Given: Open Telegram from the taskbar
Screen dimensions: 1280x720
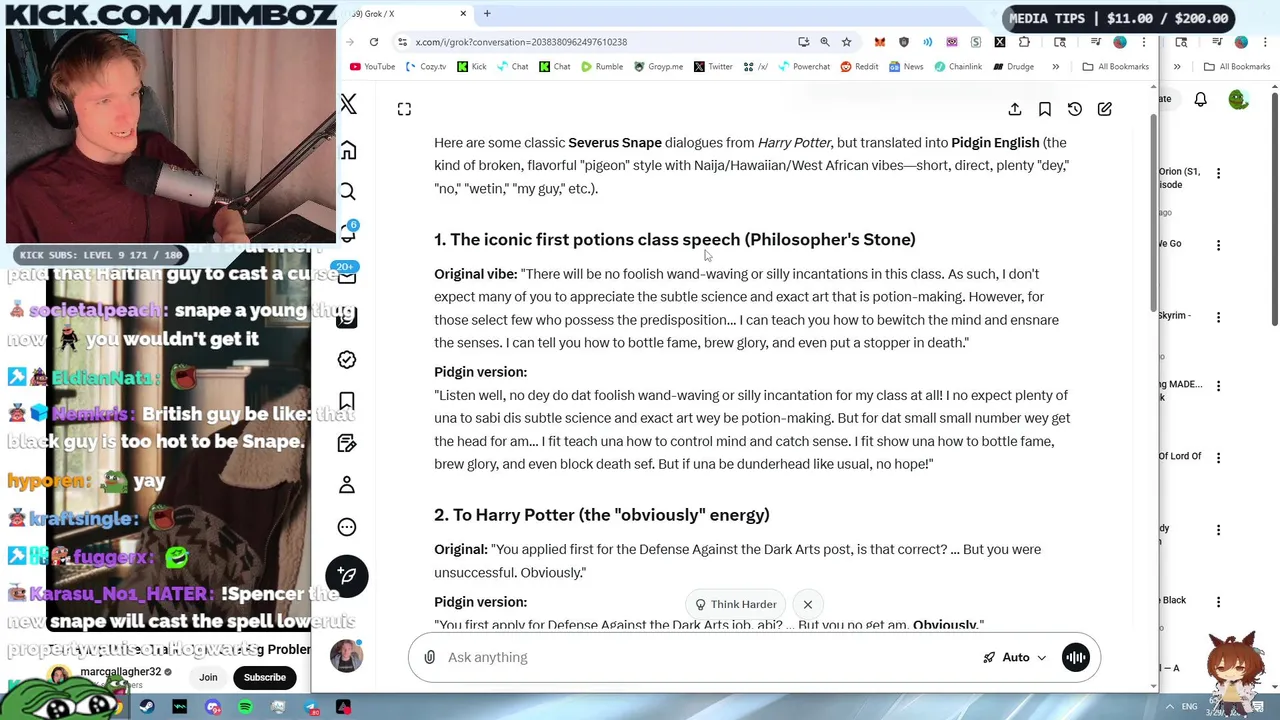Looking at the screenshot, I should pyautogui.click(x=311, y=708).
